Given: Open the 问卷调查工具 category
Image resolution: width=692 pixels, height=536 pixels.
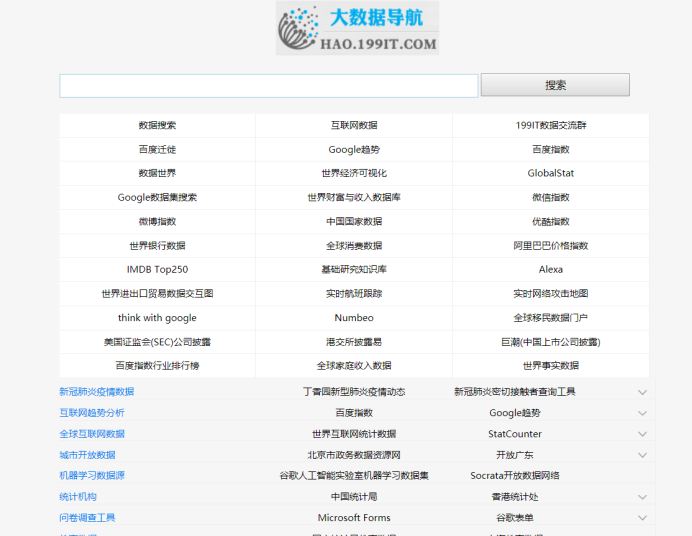Looking at the screenshot, I should coord(87,517).
